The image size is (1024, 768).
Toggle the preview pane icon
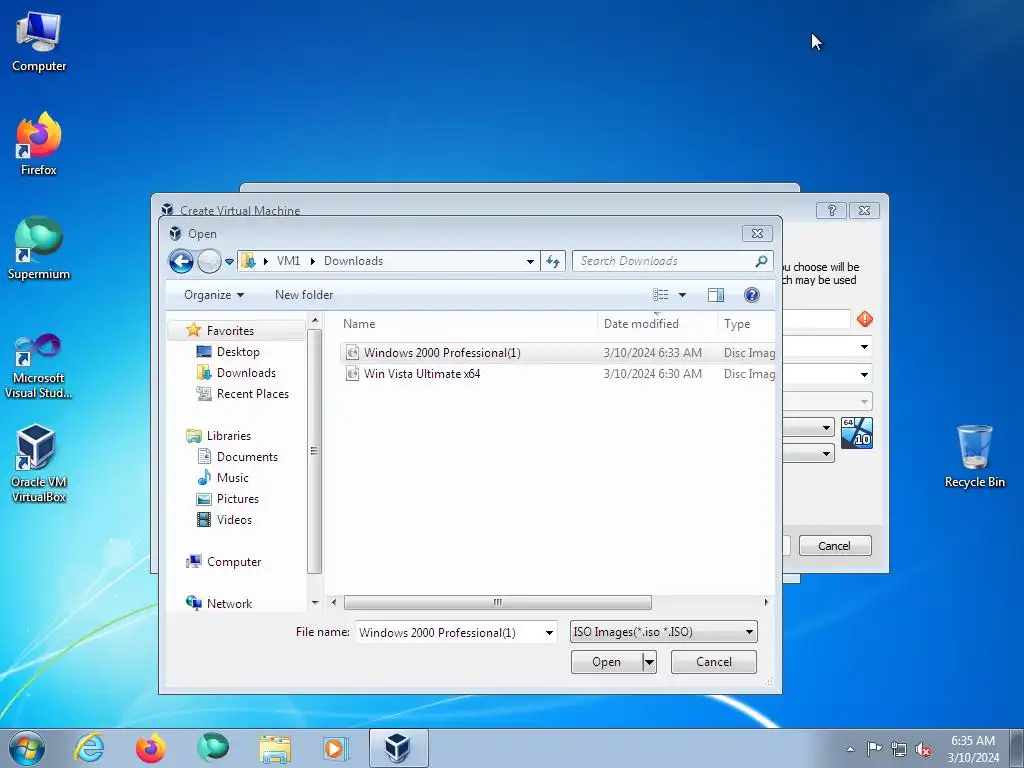click(716, 295)
